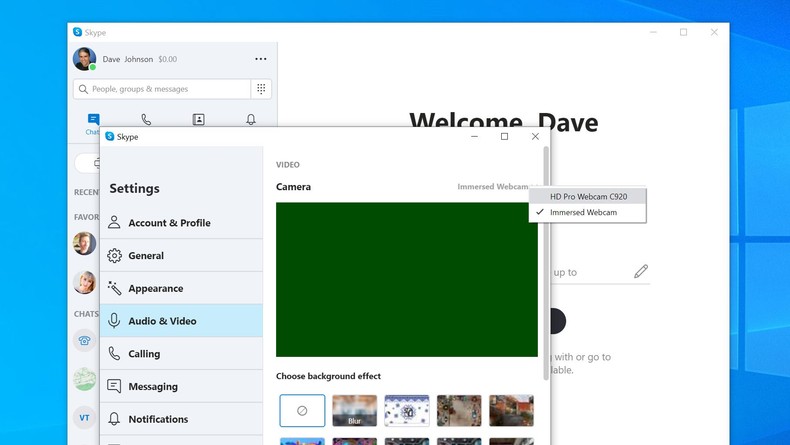The width and height of the screenshot is (790, 445).
Task: Open the dial pad icon beside search
Action: click(261, 89)
